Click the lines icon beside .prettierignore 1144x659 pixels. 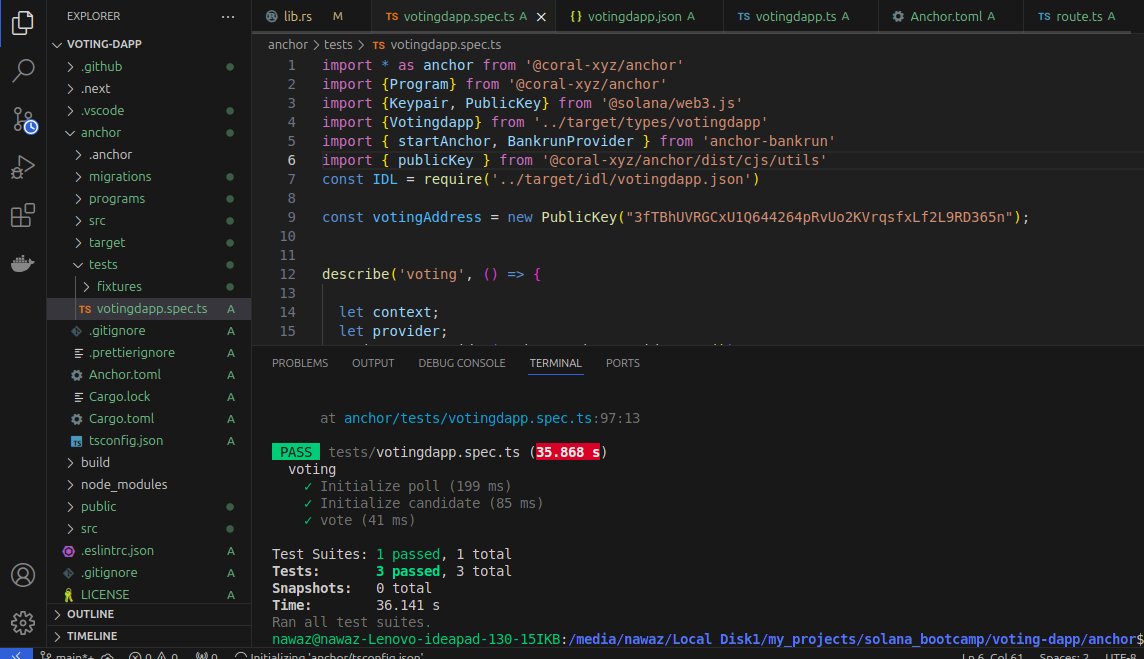click(x=78, y=353)
